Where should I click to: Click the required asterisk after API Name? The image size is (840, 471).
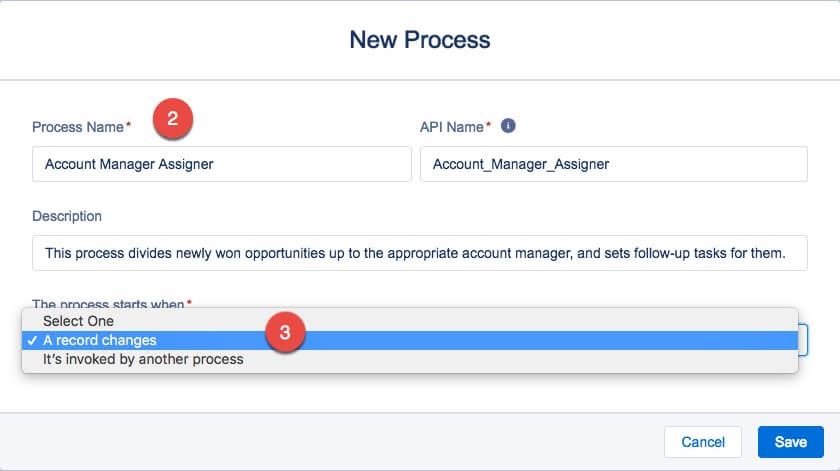[x=488, y=127]
